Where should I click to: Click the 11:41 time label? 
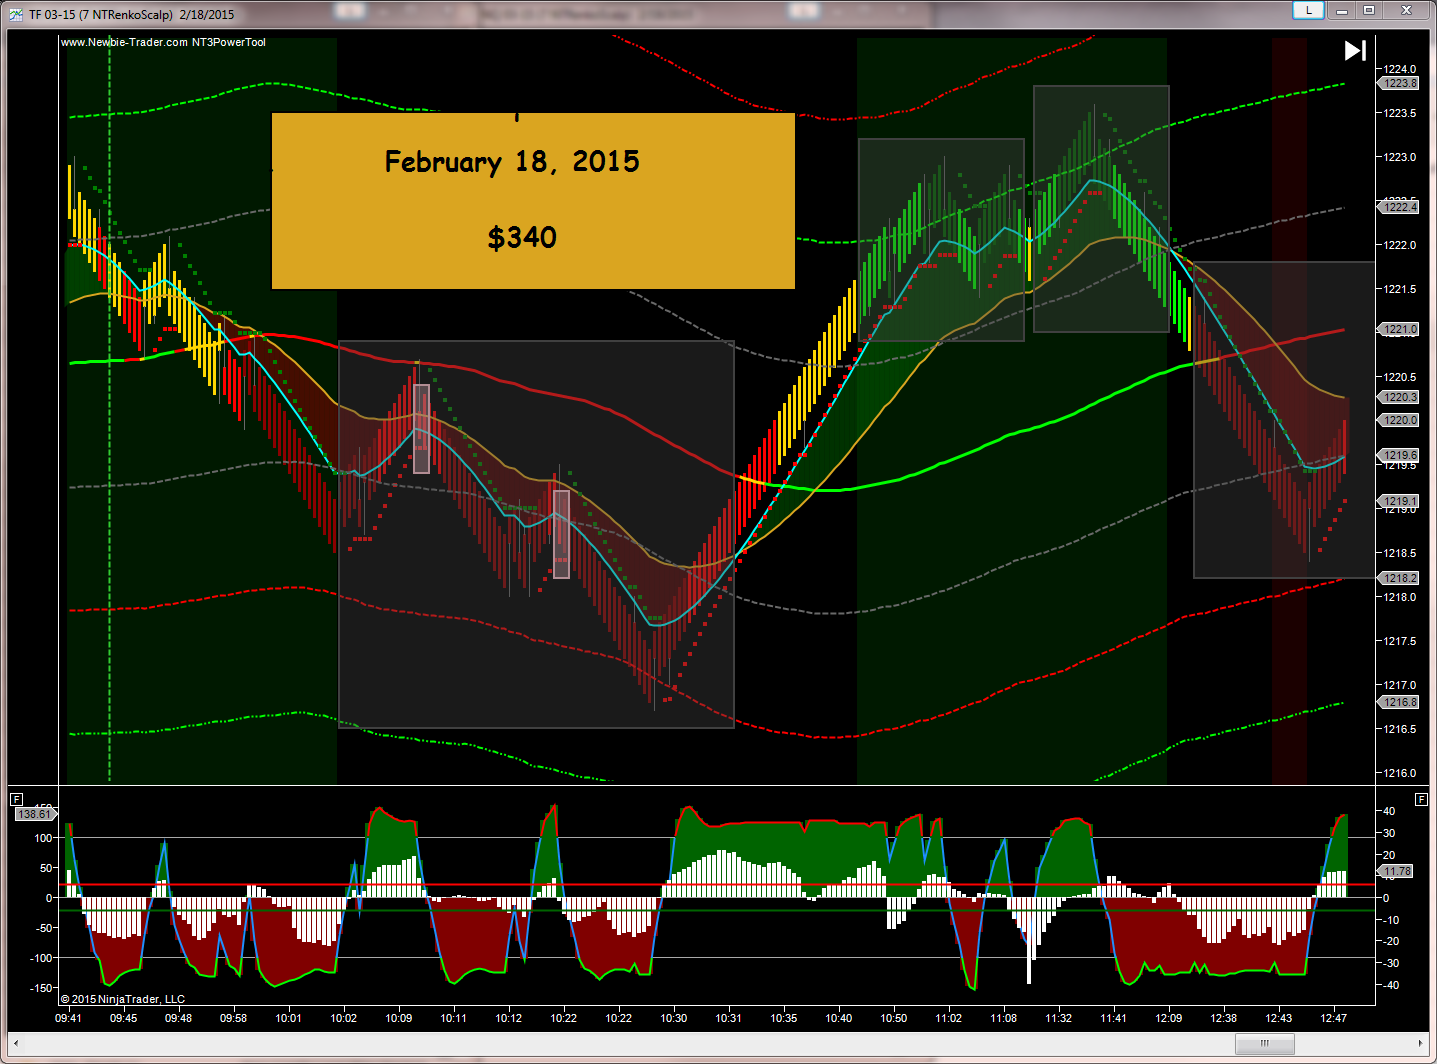(x=1113, y=1018)
